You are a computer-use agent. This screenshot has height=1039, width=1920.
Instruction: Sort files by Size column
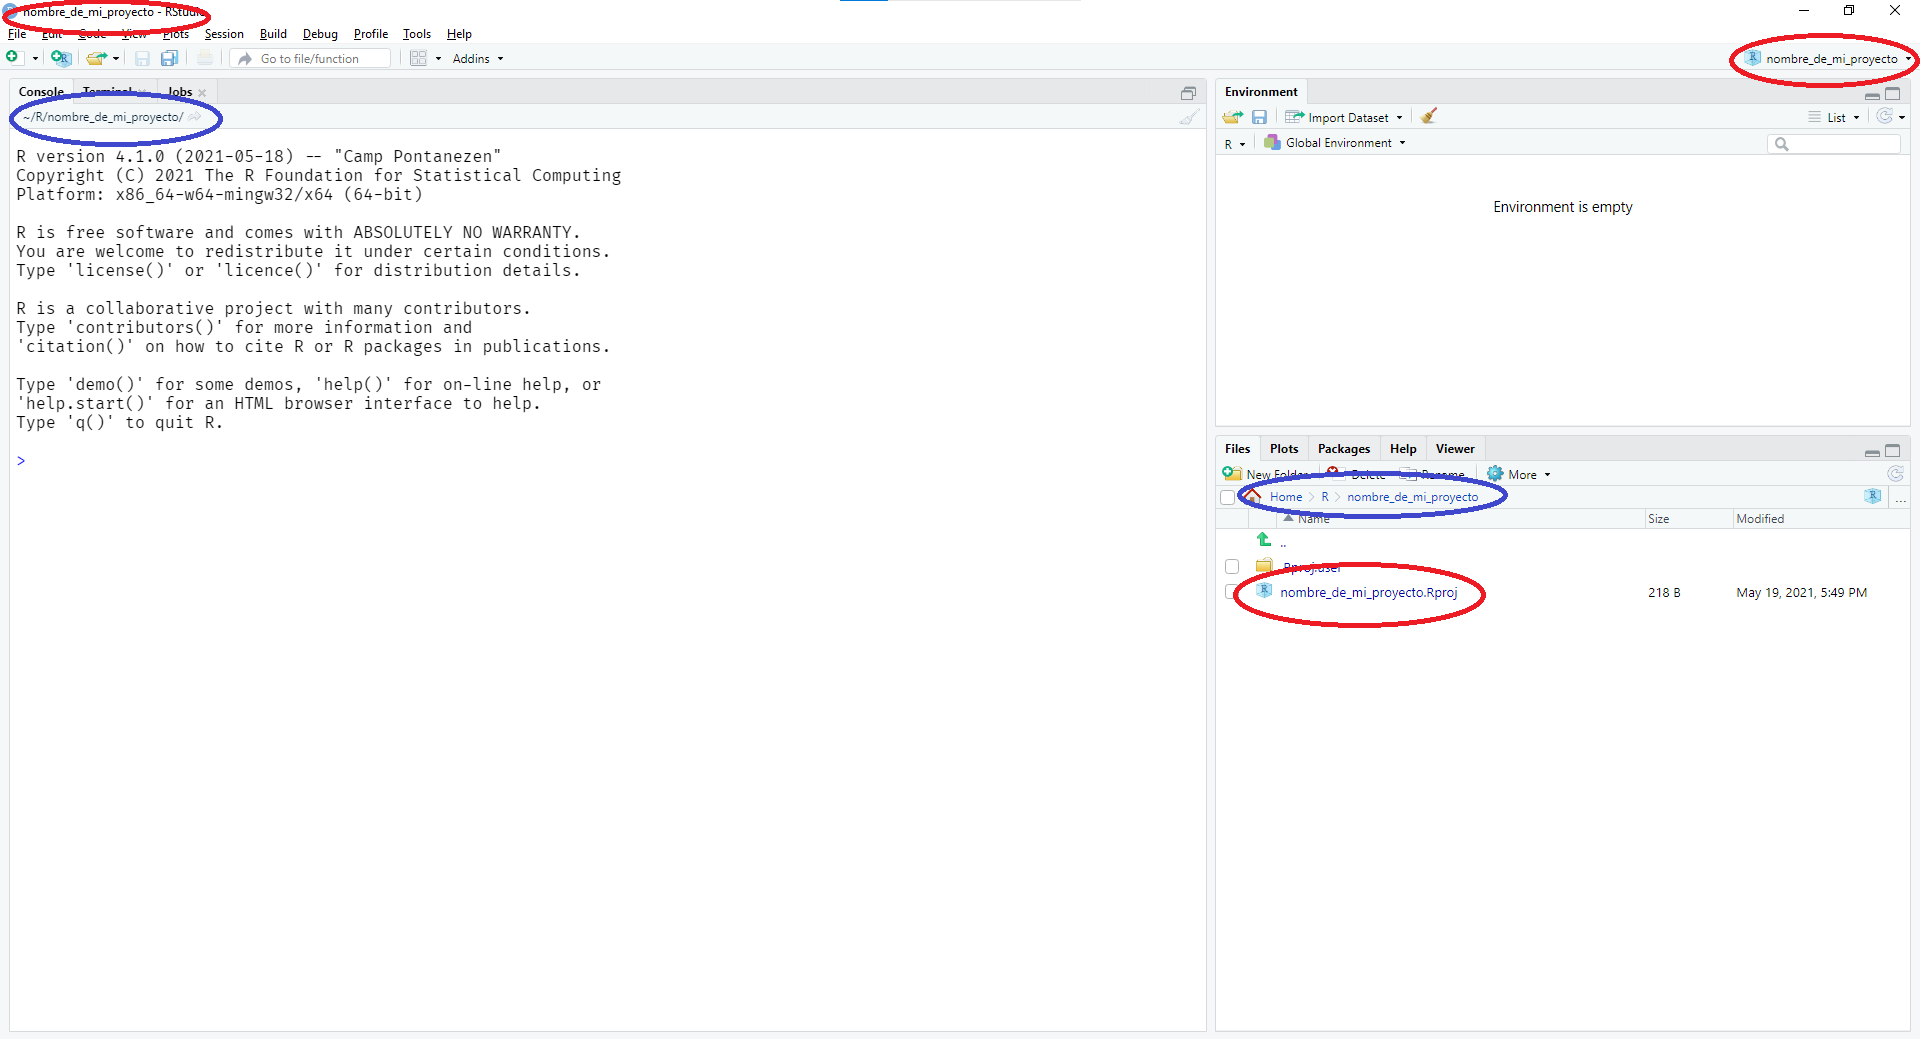tap(1659, 519)
